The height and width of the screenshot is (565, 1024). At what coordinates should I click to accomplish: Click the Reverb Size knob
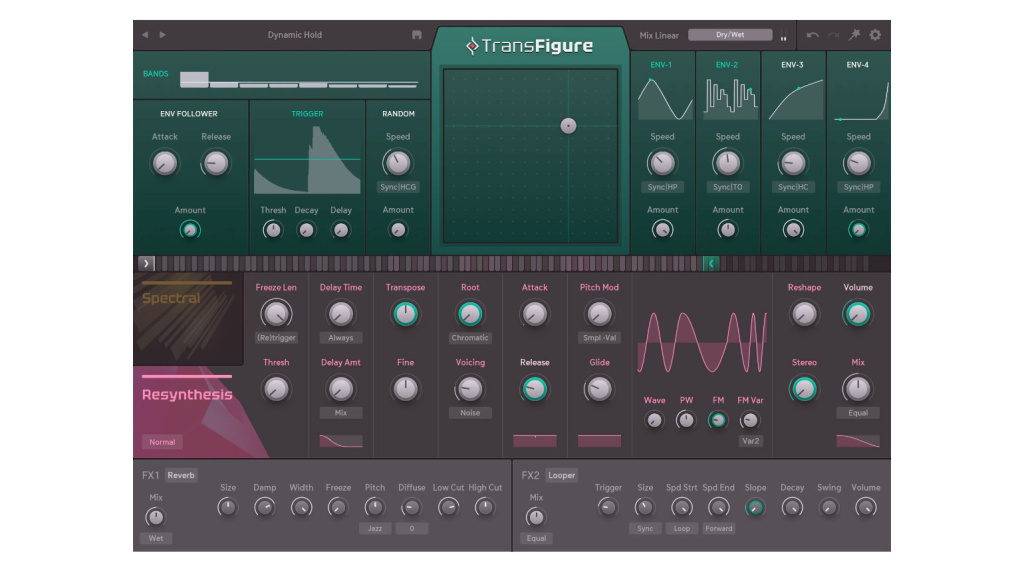[227, 508]
